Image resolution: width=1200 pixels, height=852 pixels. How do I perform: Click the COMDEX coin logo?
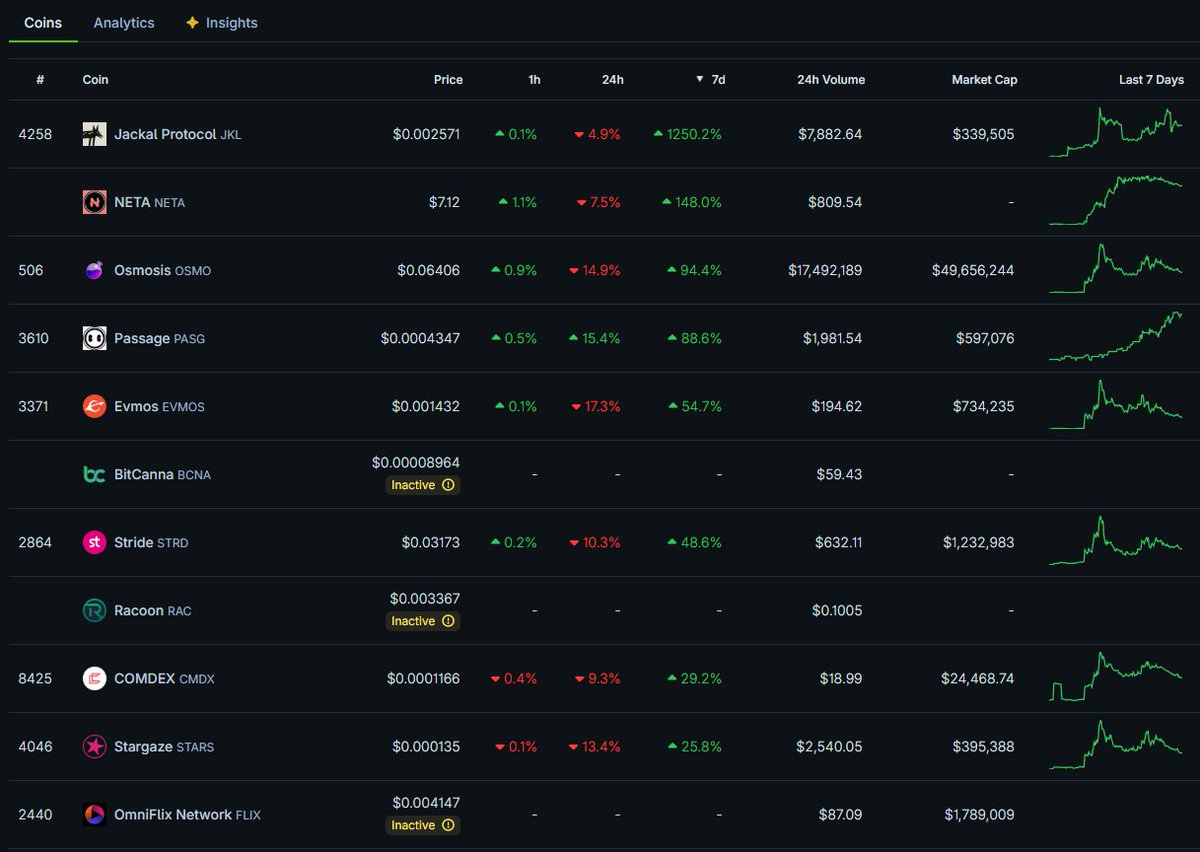click(94, 678)
